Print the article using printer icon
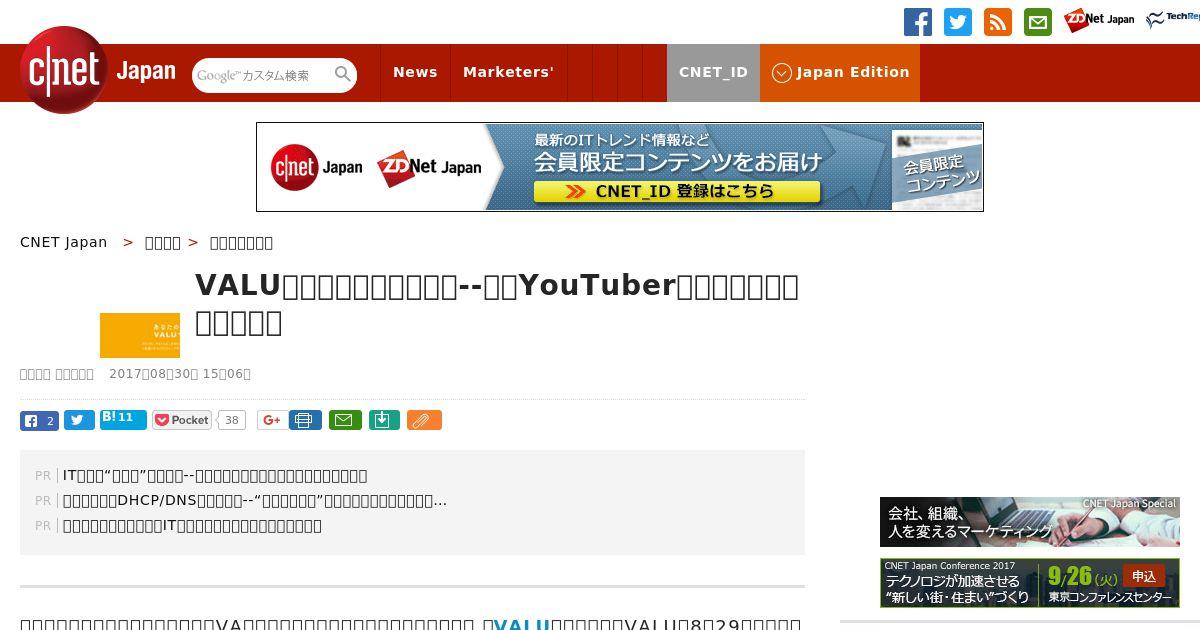This screenshot has width=1200, height=630. click(305, 421)
